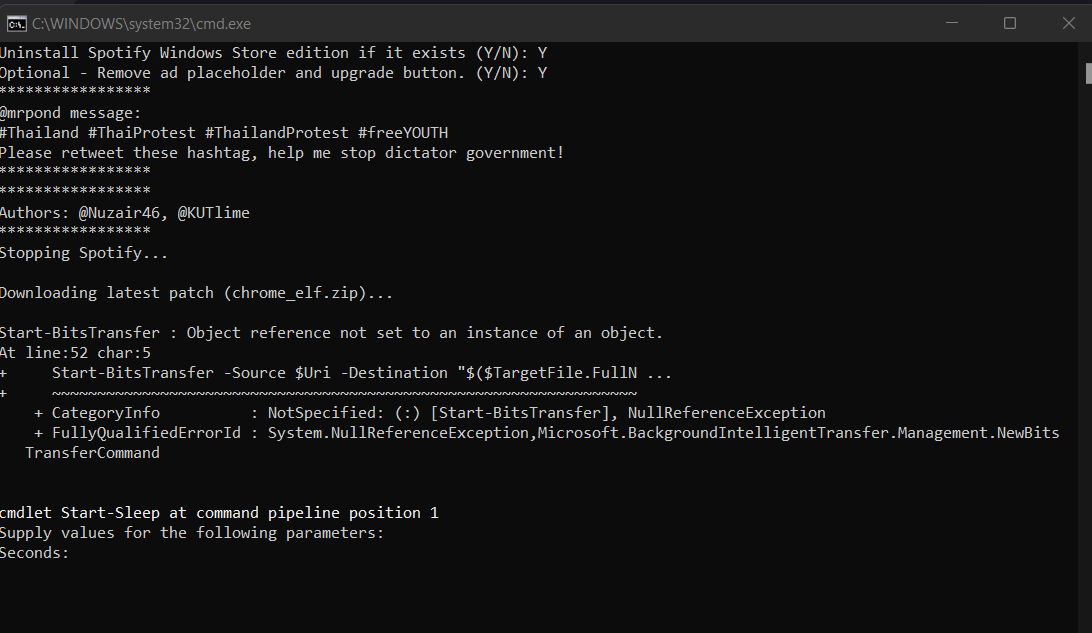Select the Stopping Spotify... status line
1092x633 pixels.
pyautogui.click(x=84, y=252)
